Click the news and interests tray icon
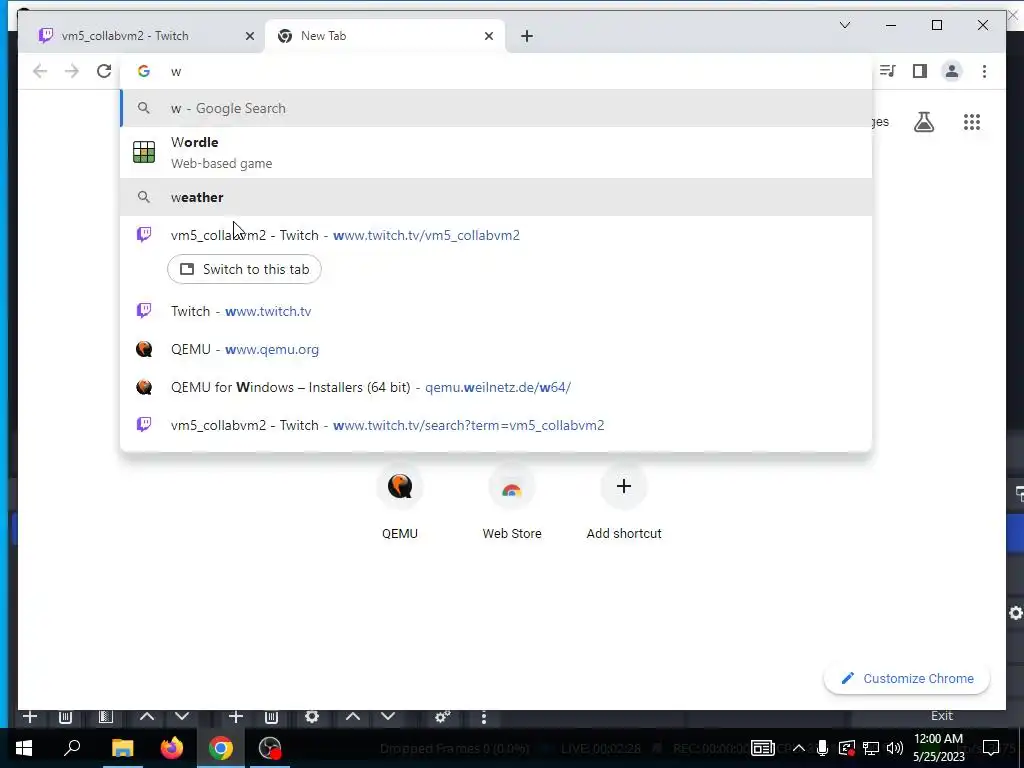1024x768 pixels. click(x=763, y=748)
